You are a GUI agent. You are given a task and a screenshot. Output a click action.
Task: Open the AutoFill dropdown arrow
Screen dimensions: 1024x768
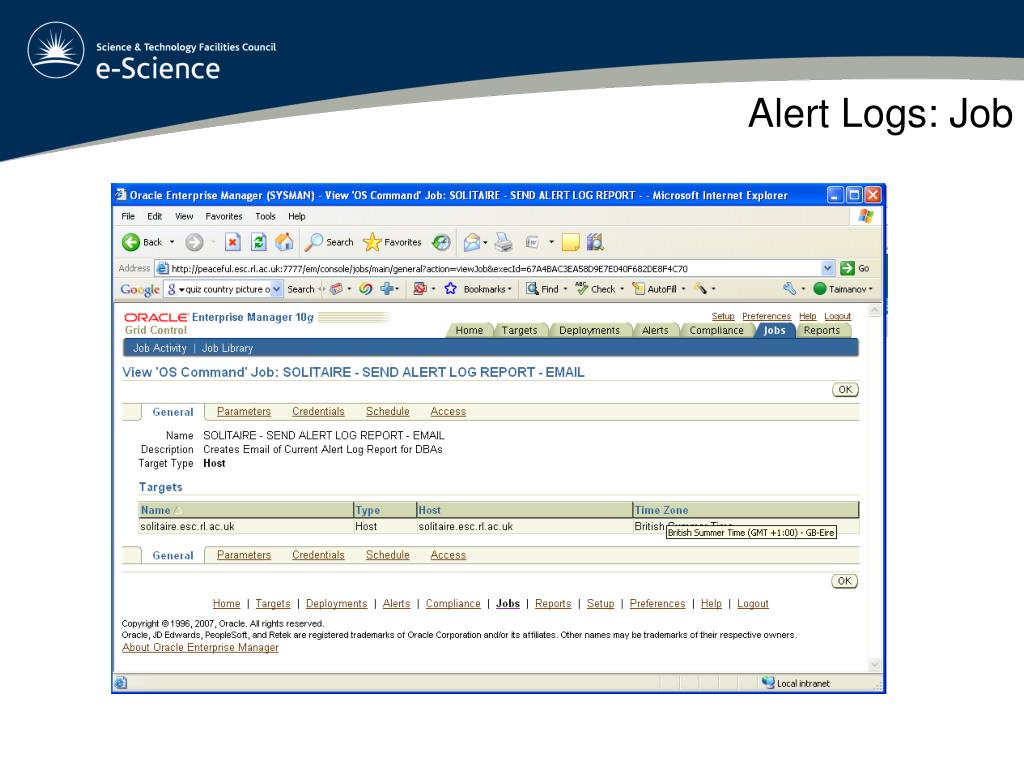pyautogui.click(x=683, y=289)
